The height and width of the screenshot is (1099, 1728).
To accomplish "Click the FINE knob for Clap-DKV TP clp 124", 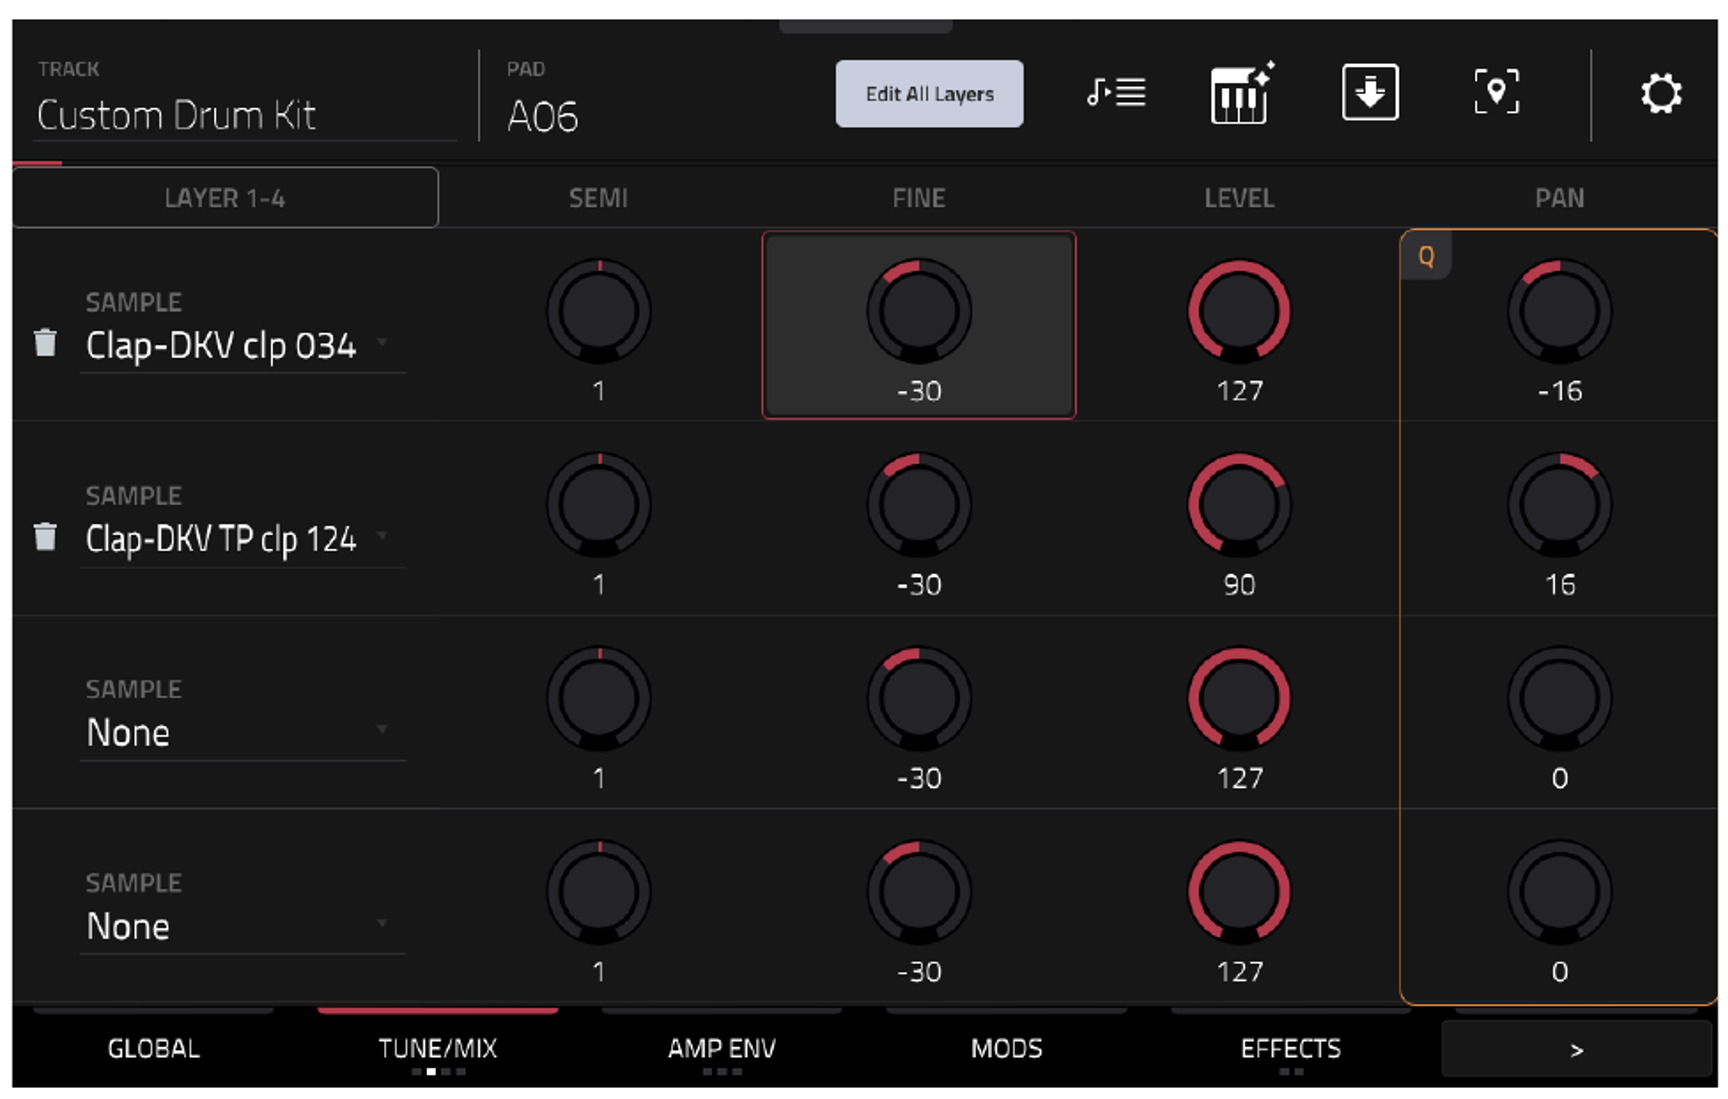I will (919, 505).
